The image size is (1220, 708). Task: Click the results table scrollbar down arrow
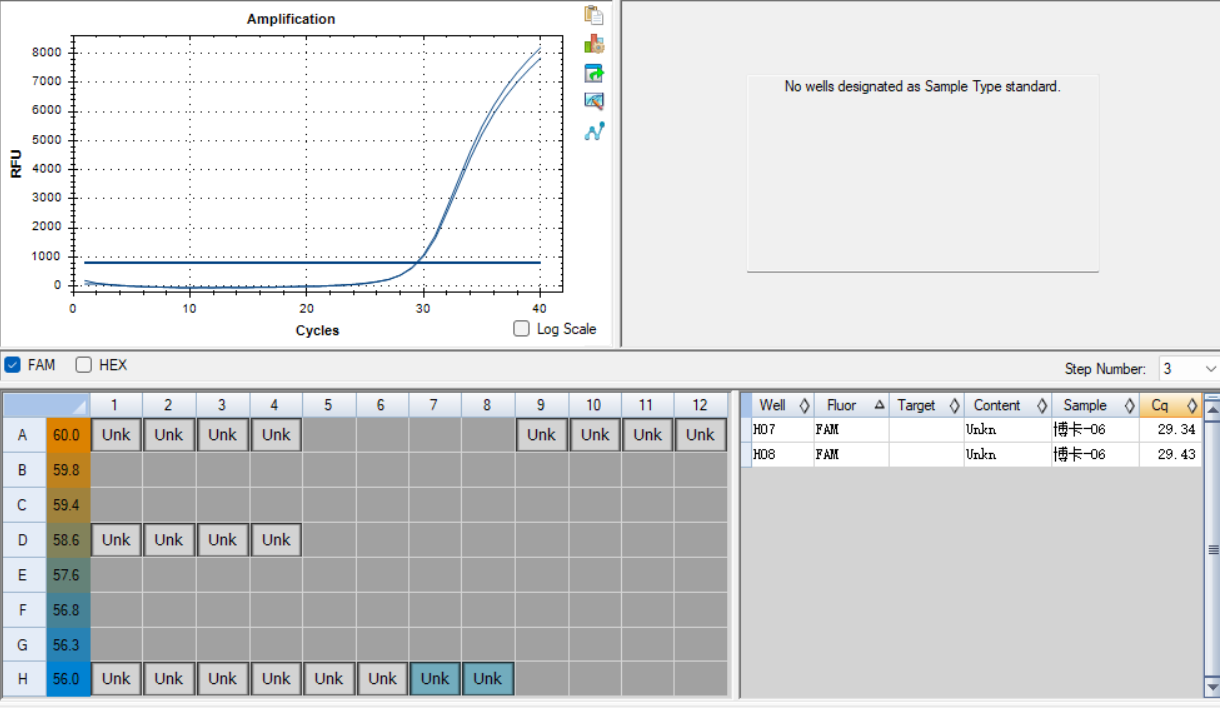click(x=1212, y=688)
